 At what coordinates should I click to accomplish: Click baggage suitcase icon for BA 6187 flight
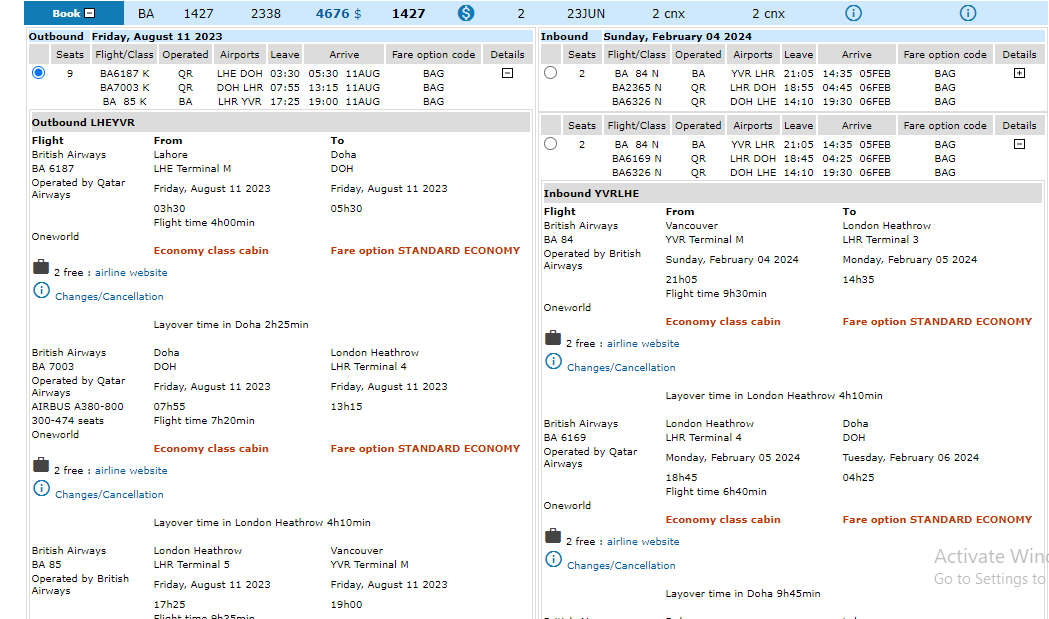(x=41, y=267)
